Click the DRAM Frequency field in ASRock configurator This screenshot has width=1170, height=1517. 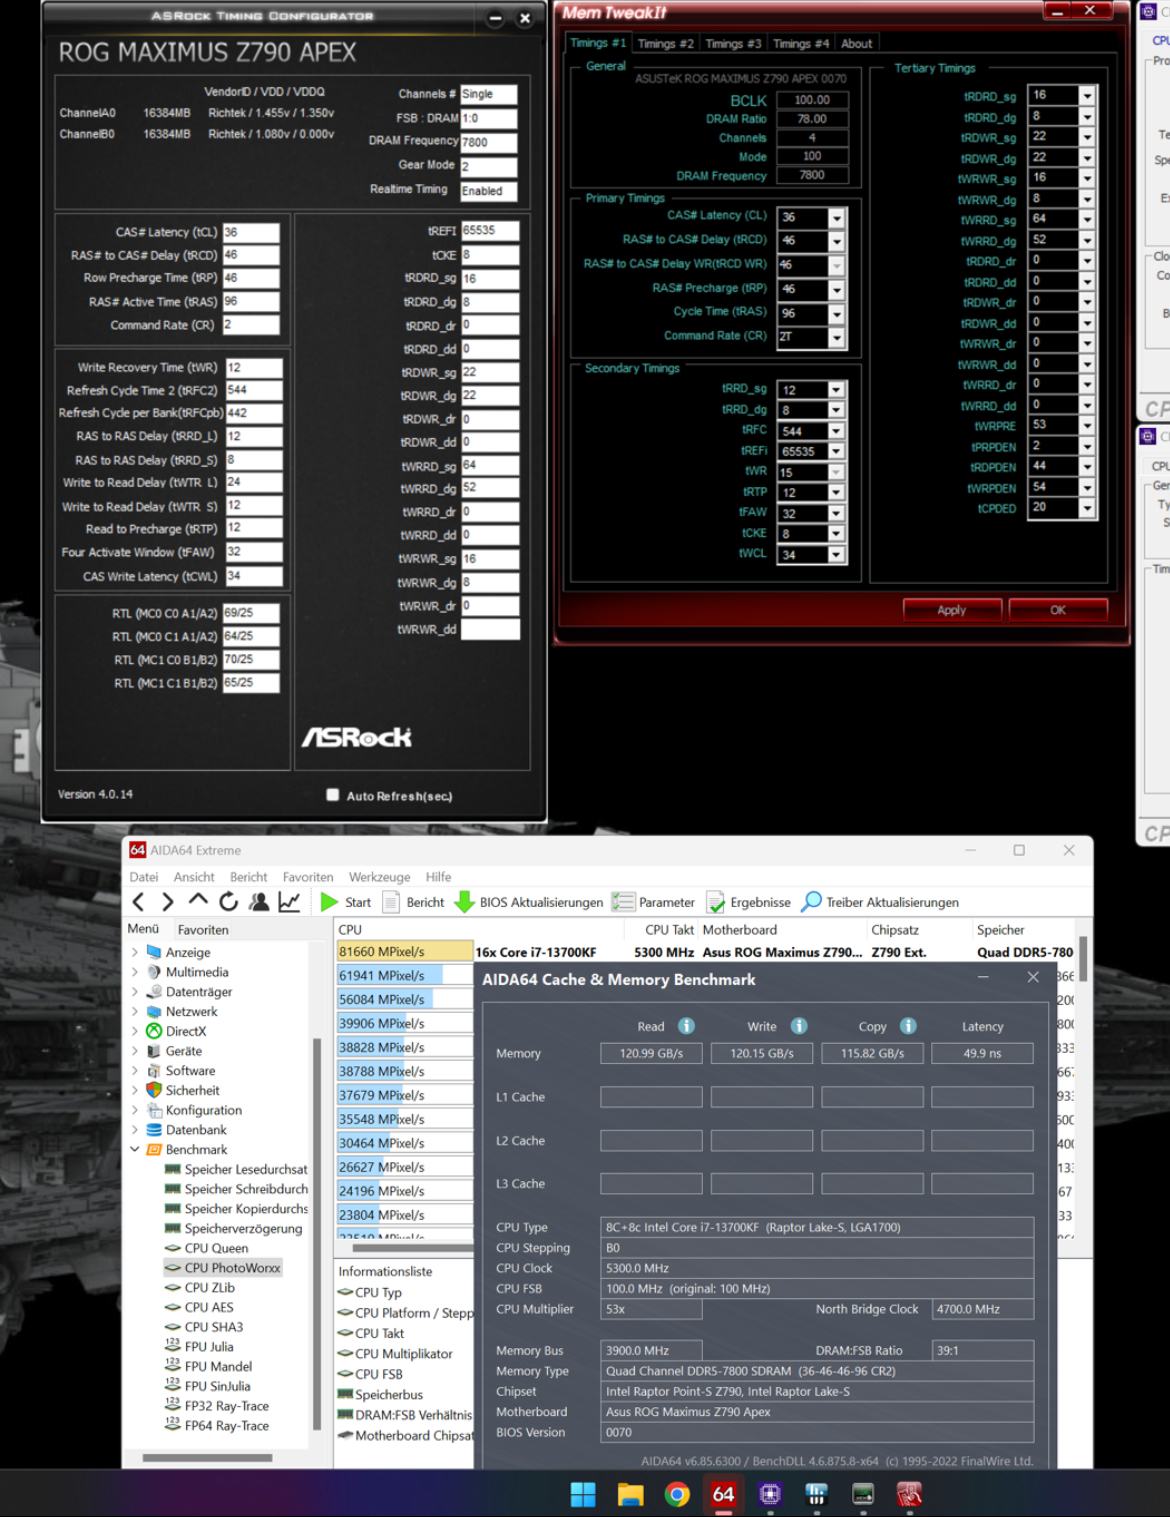coord(489,142)
